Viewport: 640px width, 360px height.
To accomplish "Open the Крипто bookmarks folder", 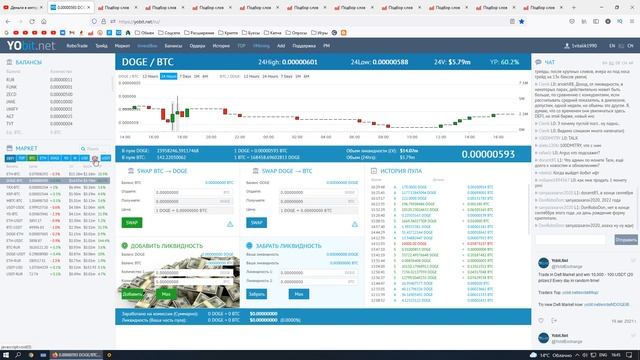I will (228, 33).
